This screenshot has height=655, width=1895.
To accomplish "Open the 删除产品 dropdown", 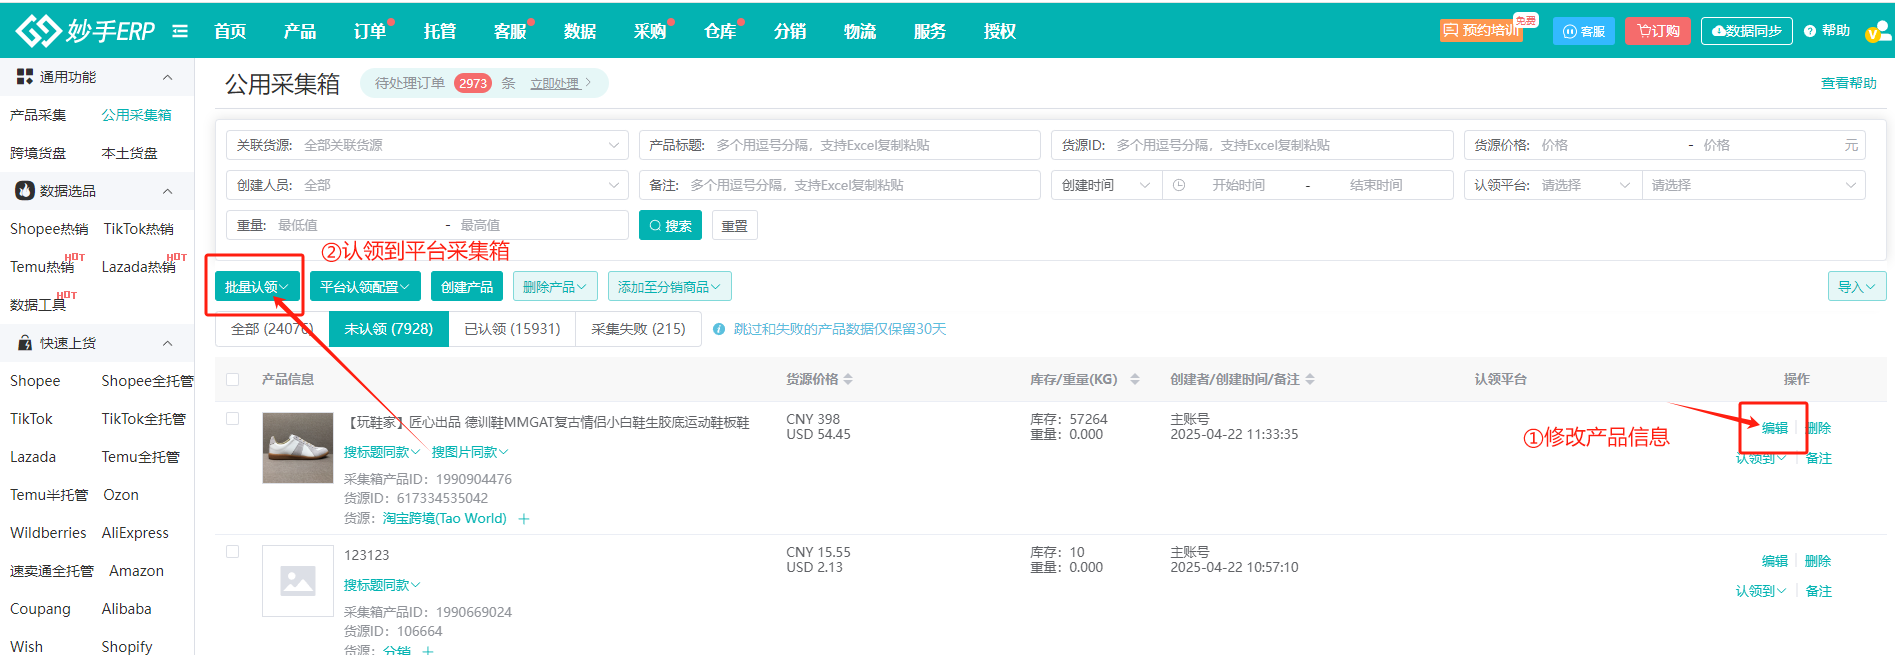I will [x=555, y=287].
